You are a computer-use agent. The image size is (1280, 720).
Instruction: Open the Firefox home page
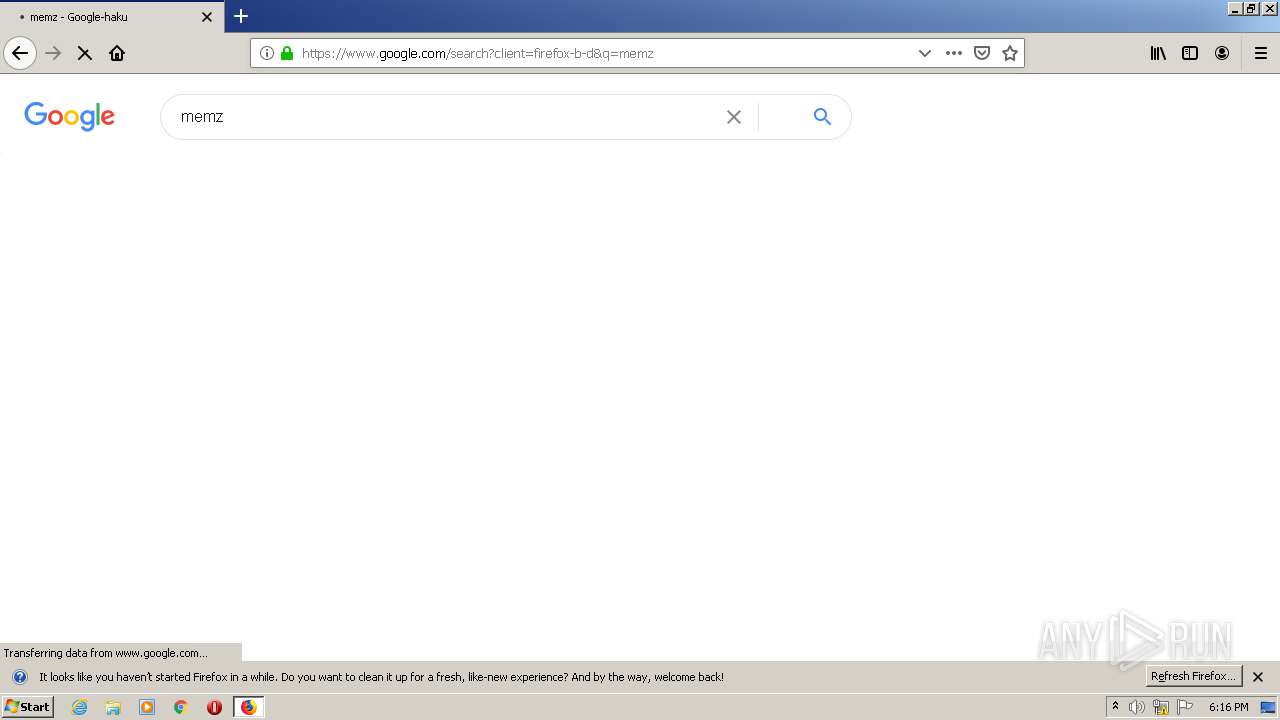tap(117, 53)
